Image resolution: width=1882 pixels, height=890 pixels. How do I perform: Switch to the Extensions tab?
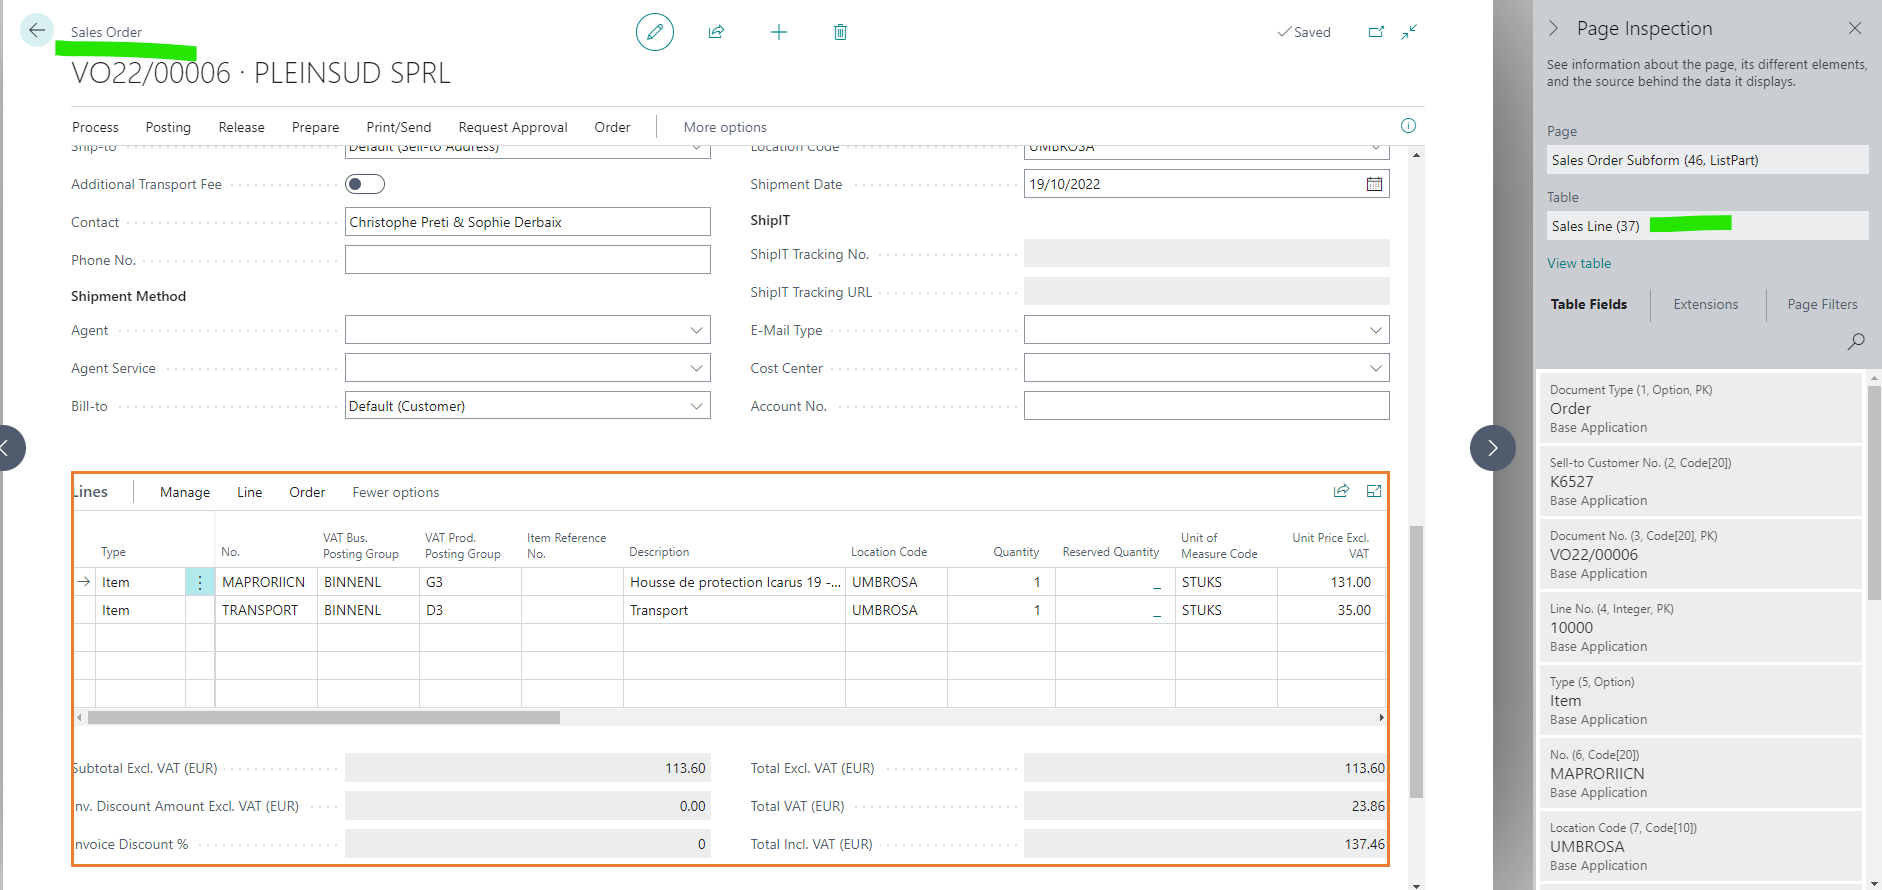1706,304
